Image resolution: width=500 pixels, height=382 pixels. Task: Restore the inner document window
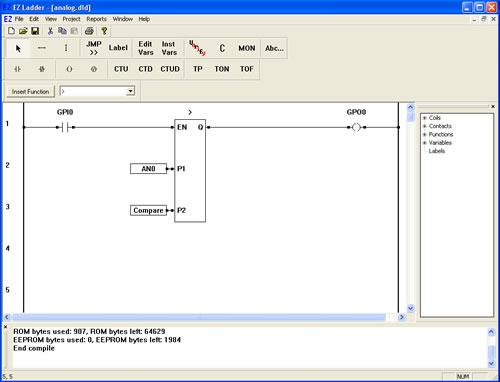point(484,19)
